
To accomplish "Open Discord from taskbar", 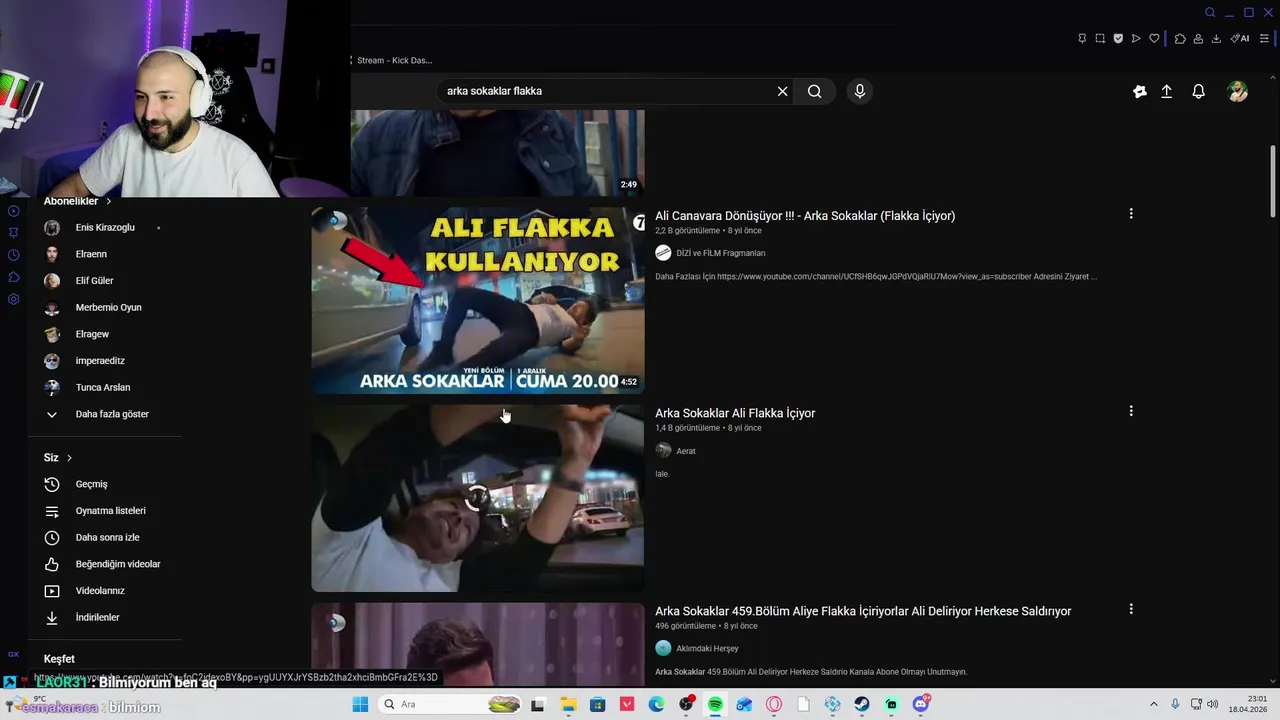I will click(x=921, y=704).
